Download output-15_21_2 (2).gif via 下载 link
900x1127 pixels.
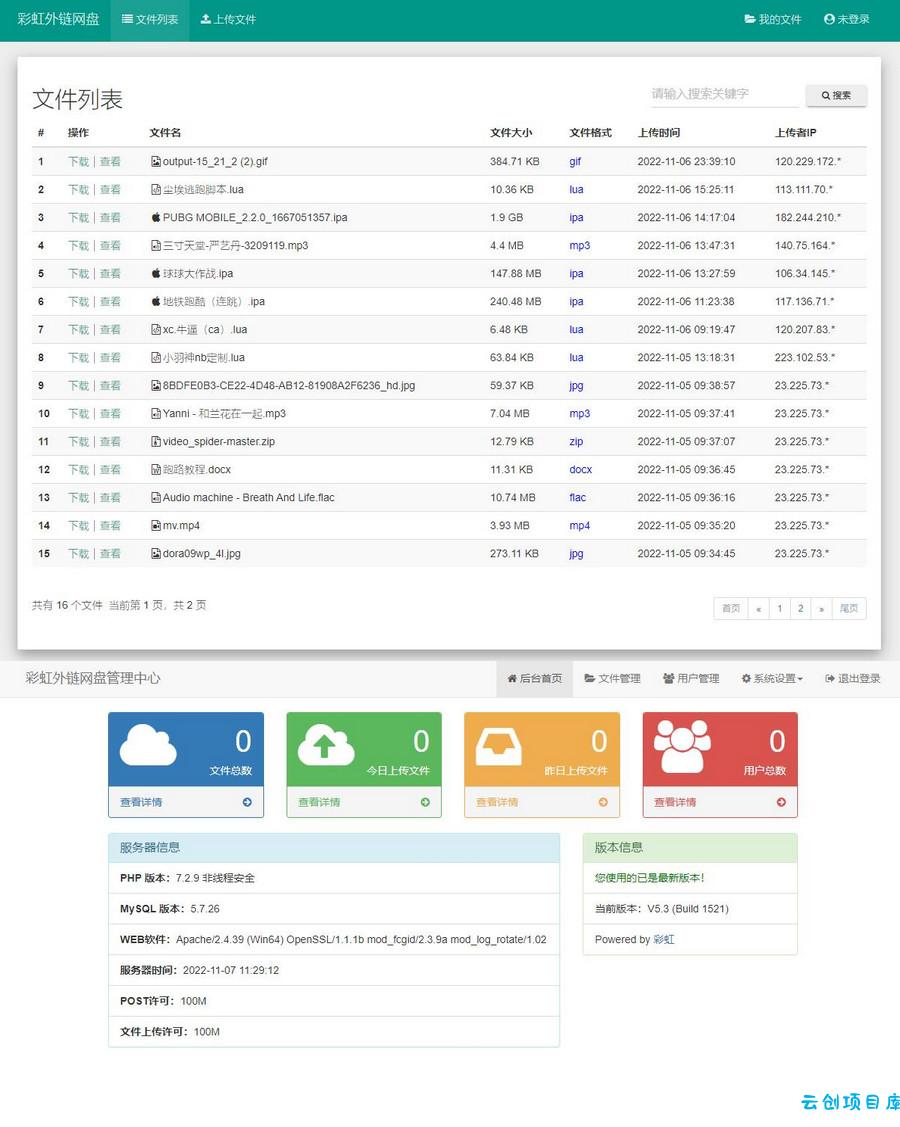[x=78, y=162]
